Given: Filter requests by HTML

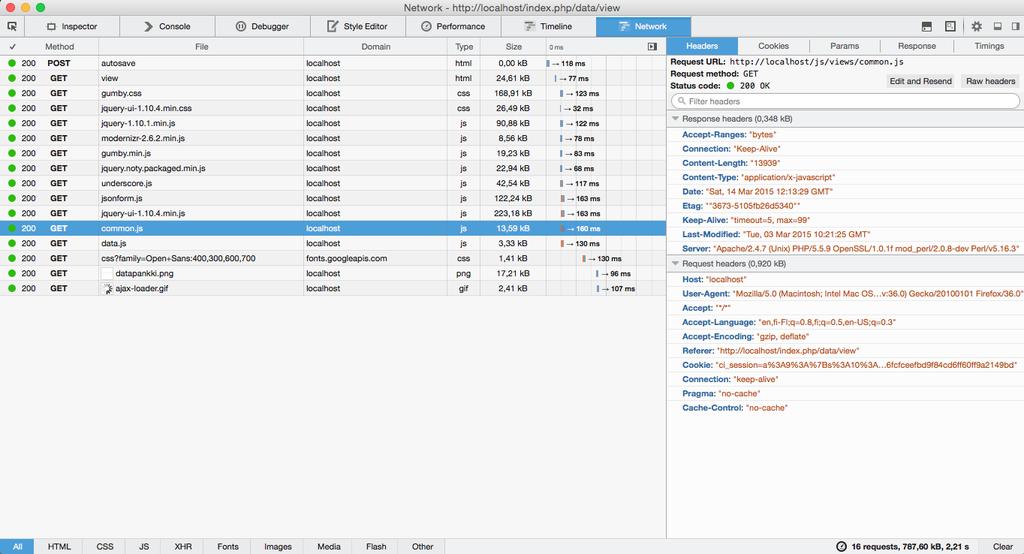Looking at the screenshot, I should 59,546.
